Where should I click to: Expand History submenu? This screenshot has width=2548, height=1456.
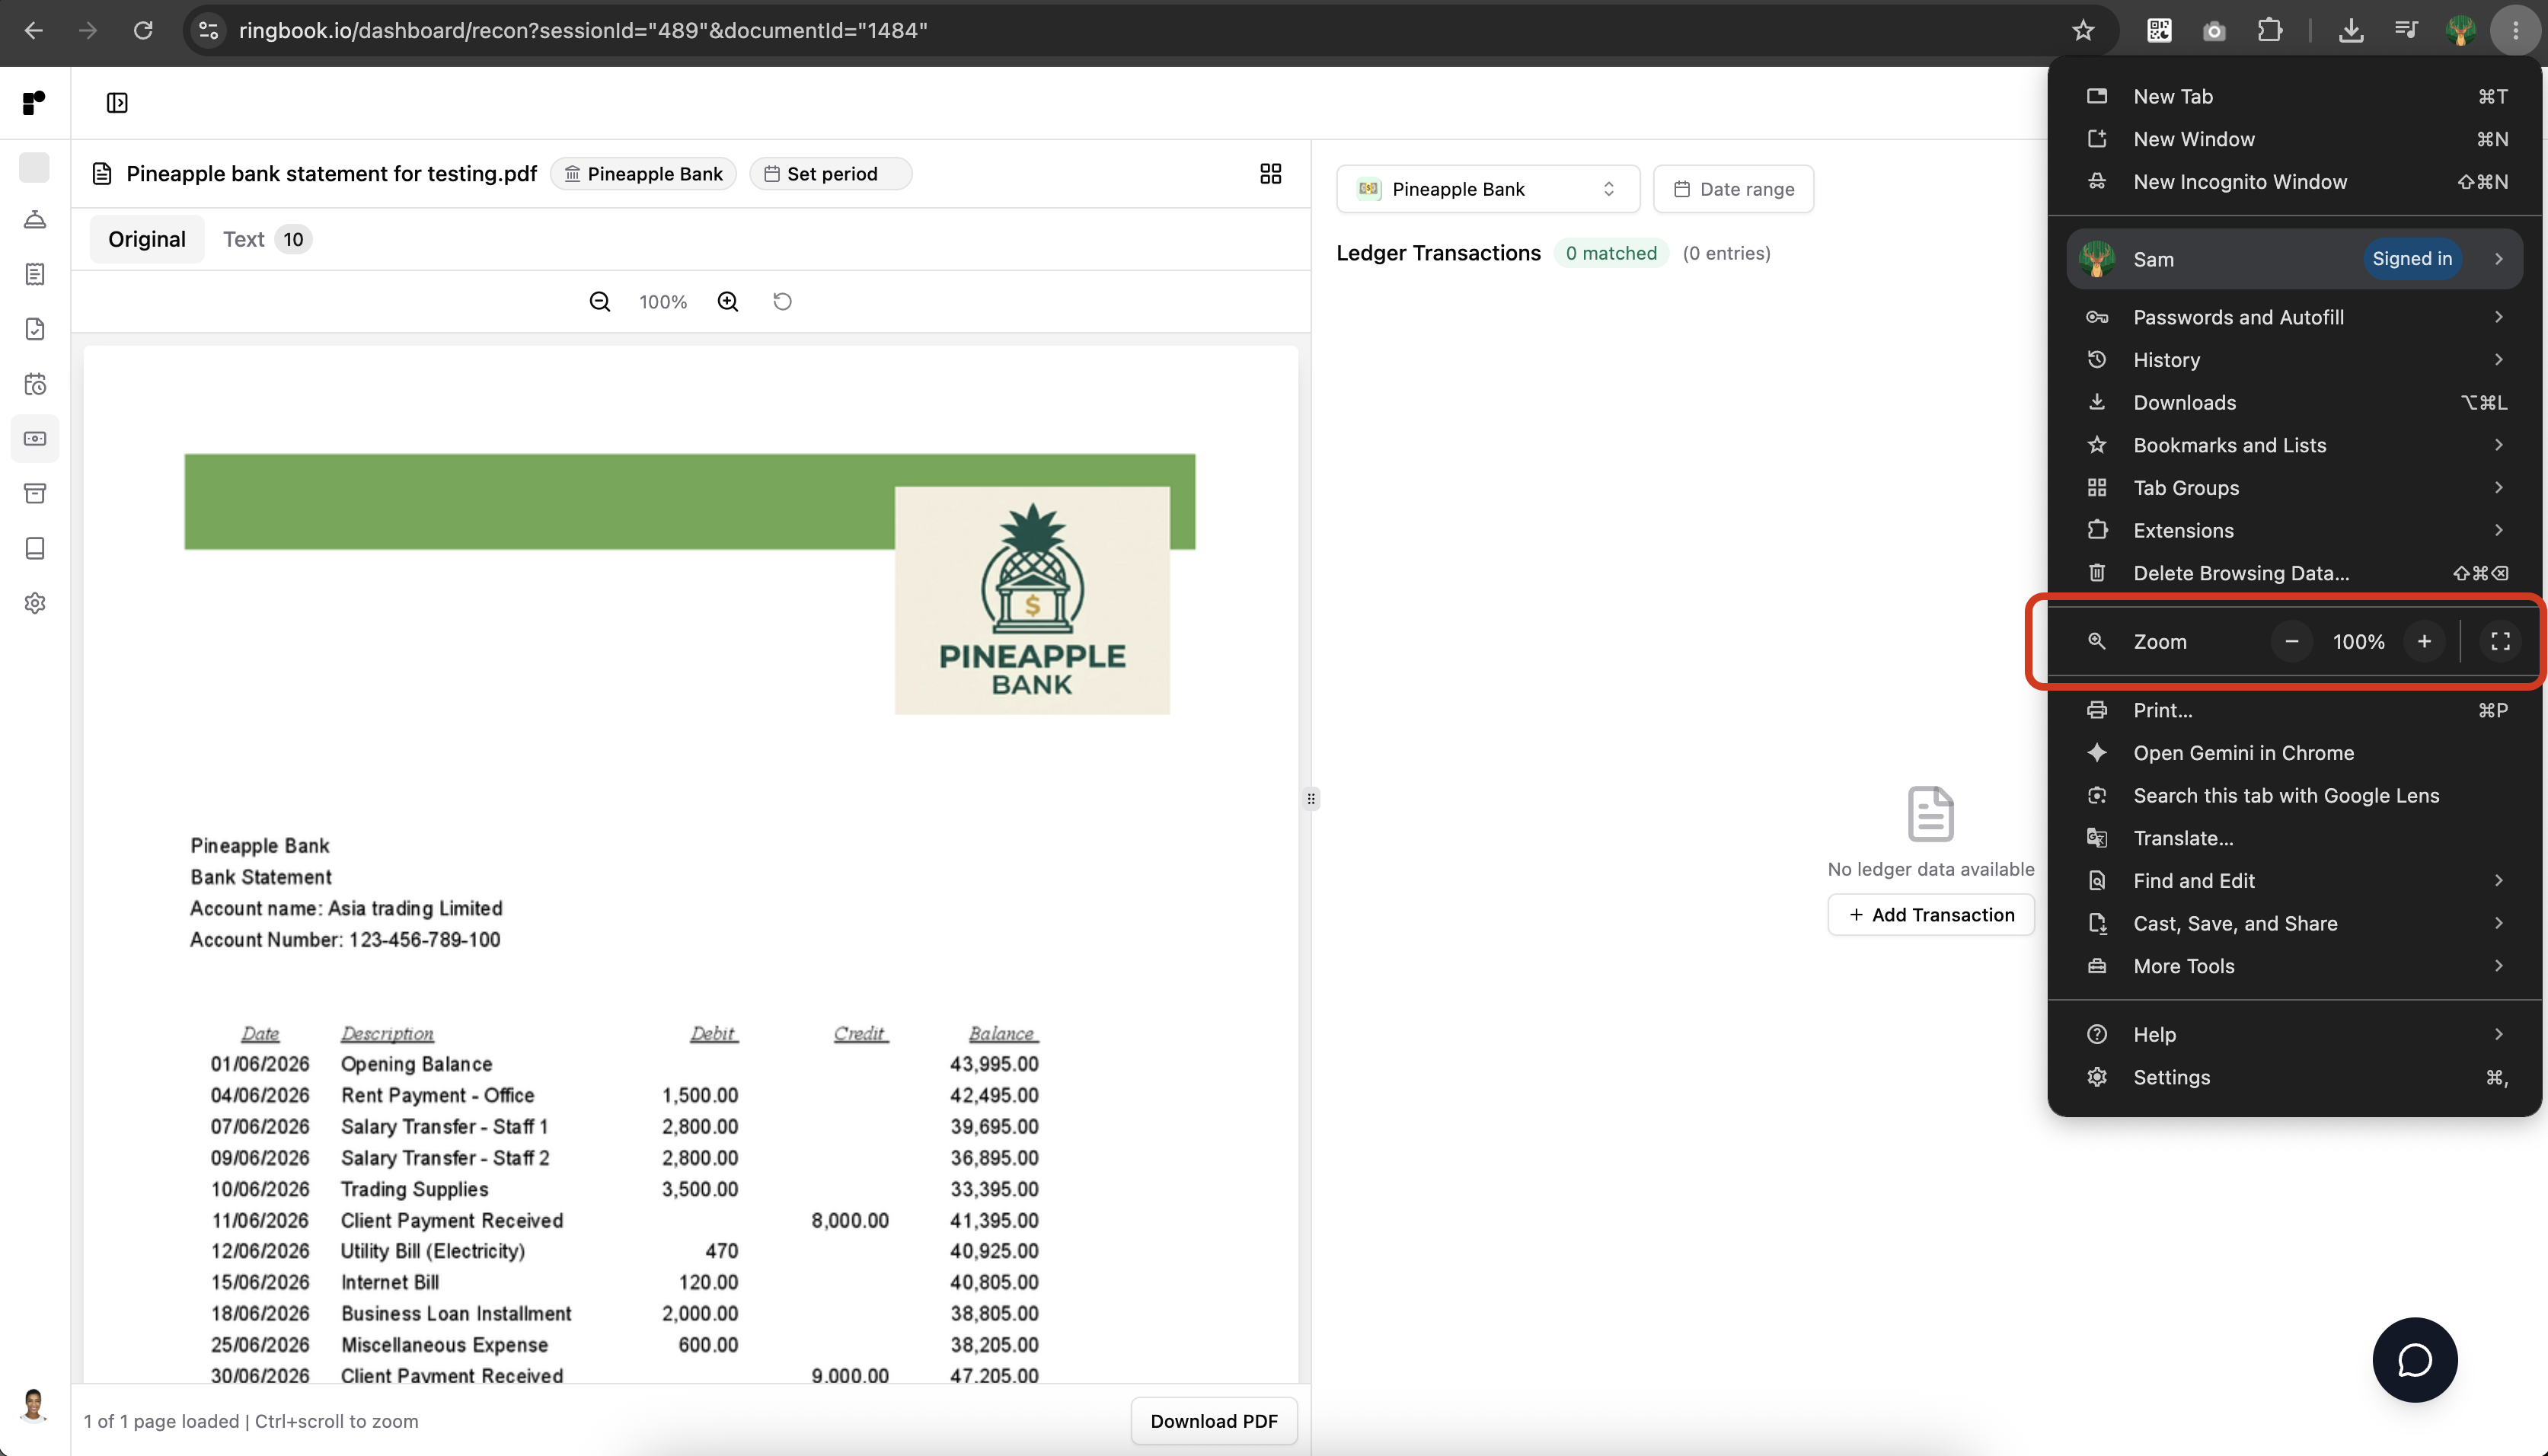coord(2294,360)
